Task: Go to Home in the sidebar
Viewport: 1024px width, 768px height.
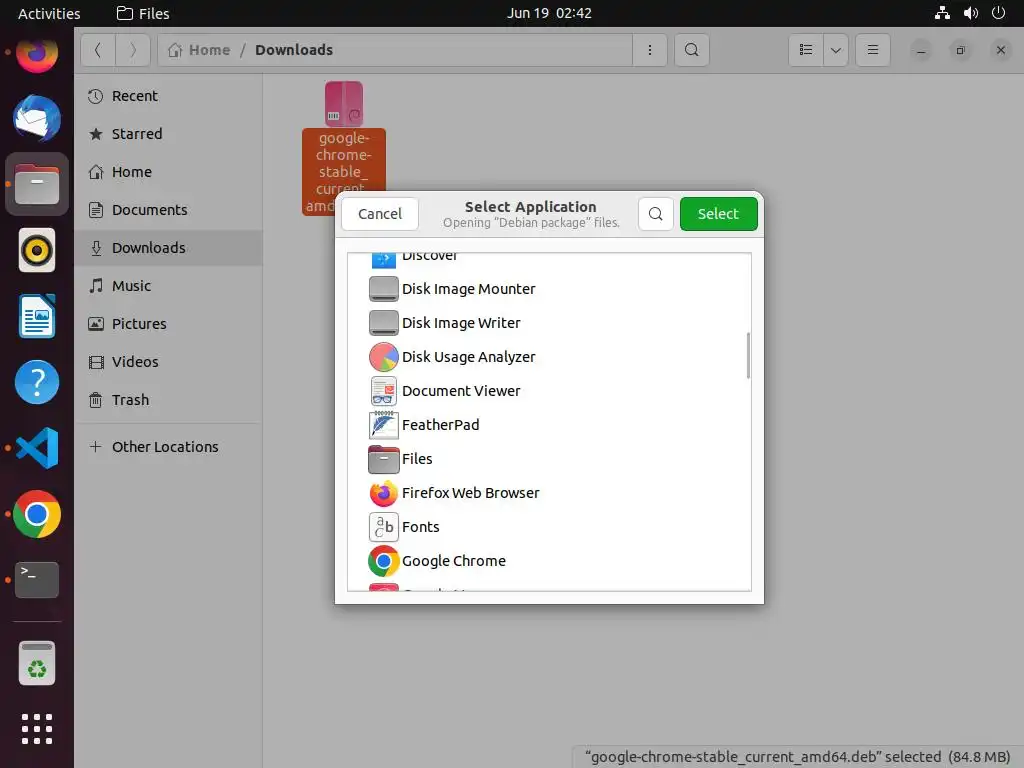Action: (168, 172)
